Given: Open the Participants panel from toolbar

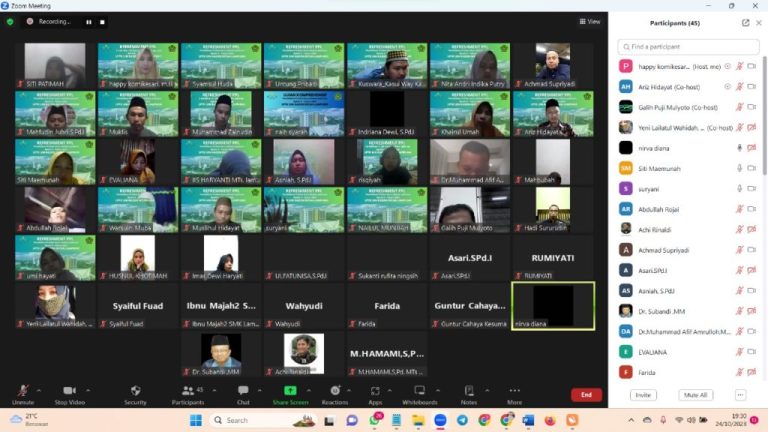Looking at the screenshot, I should pos(188,395).
